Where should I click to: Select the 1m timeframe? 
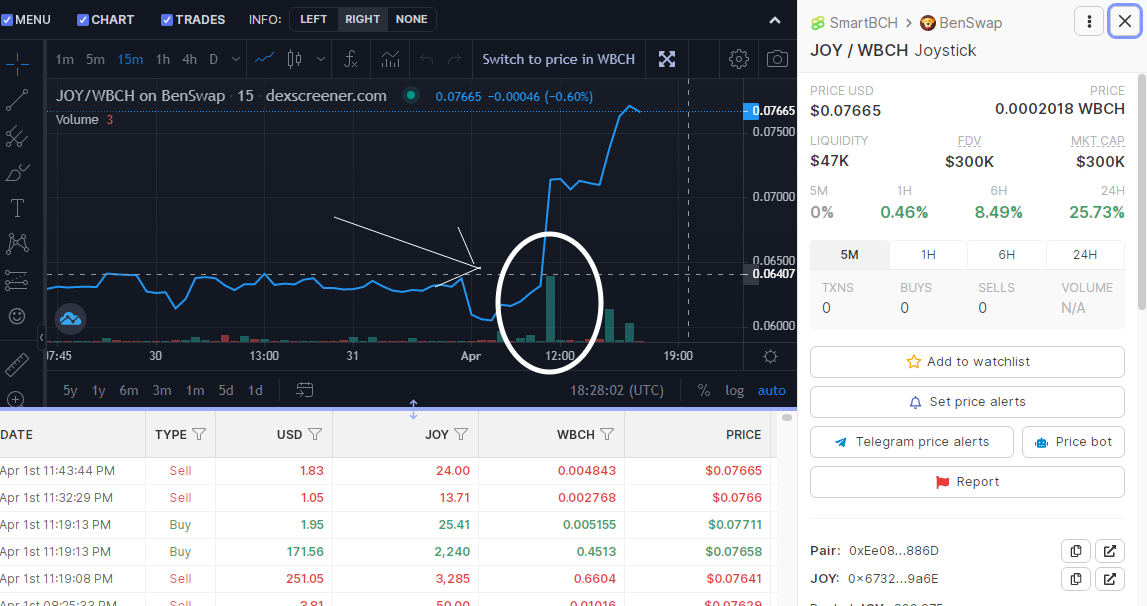[64, 59]
